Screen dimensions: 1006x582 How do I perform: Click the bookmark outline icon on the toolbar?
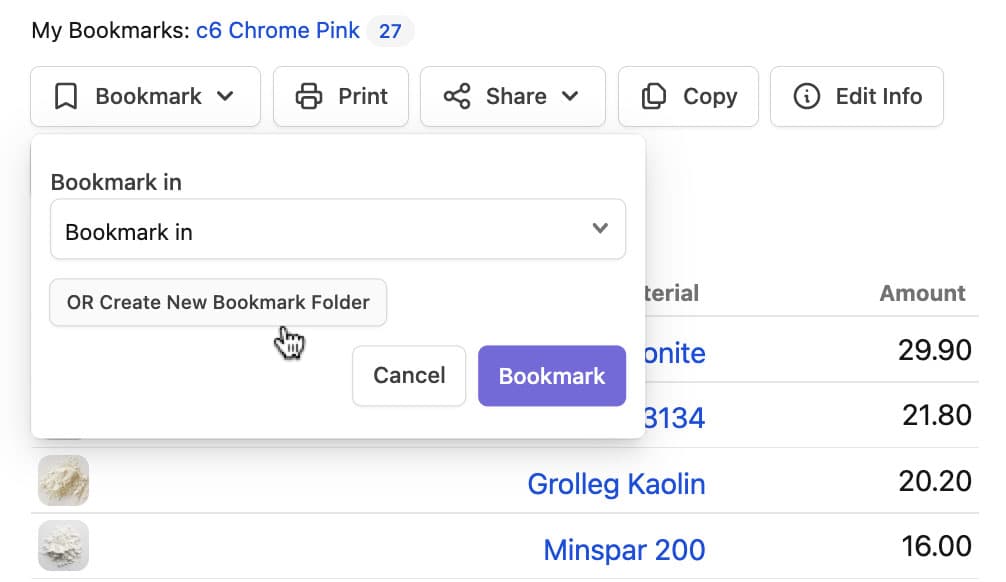click(66, 96)
